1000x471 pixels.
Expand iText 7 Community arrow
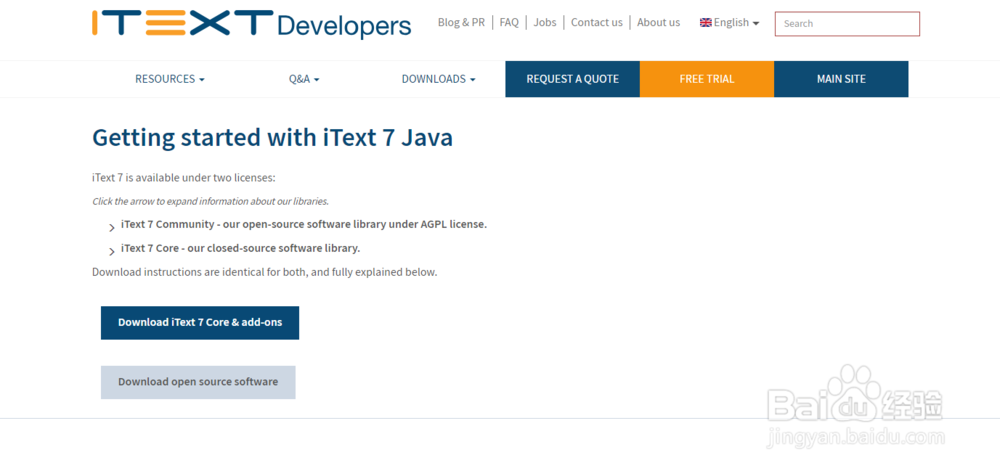pos(112,228)
